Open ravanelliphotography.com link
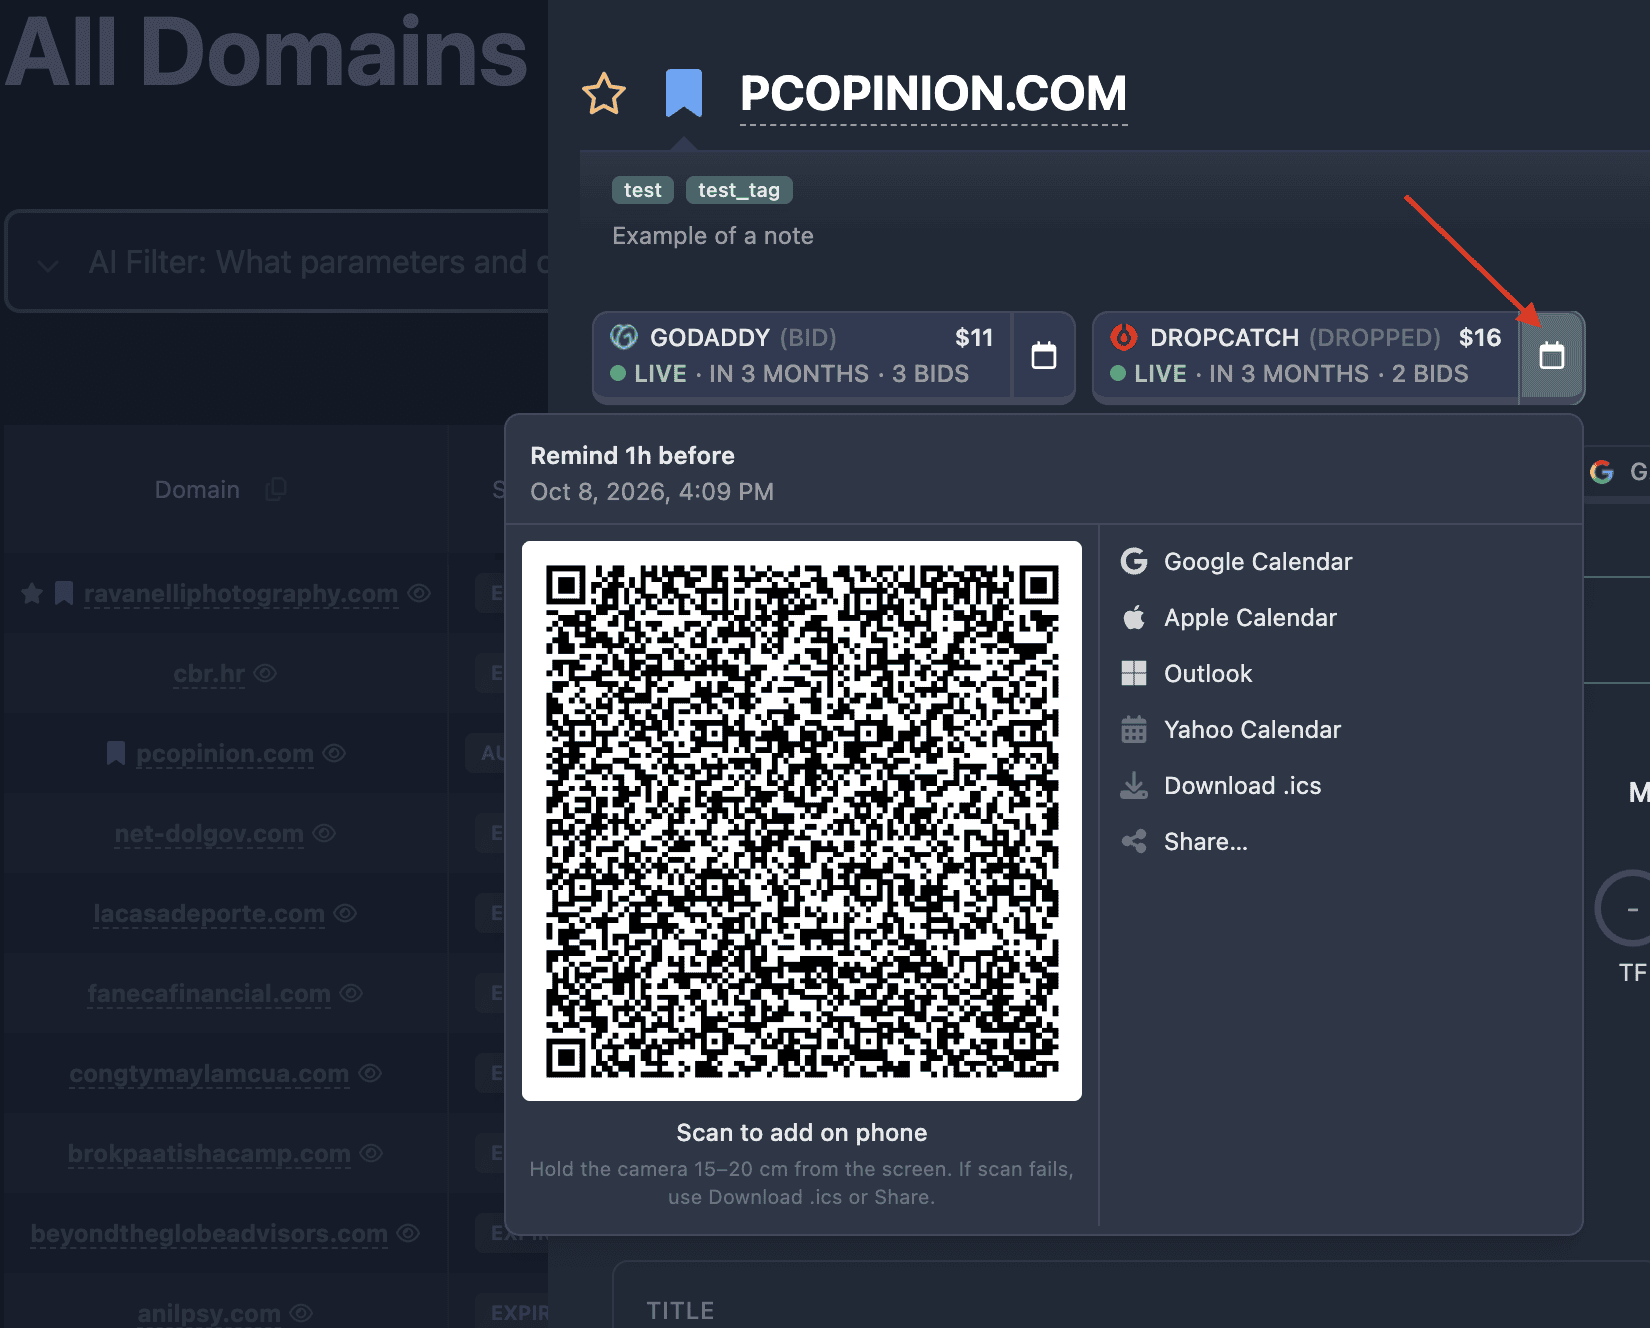The height and width of the screenshot is (1328, 1650). (x=241, y=593)
